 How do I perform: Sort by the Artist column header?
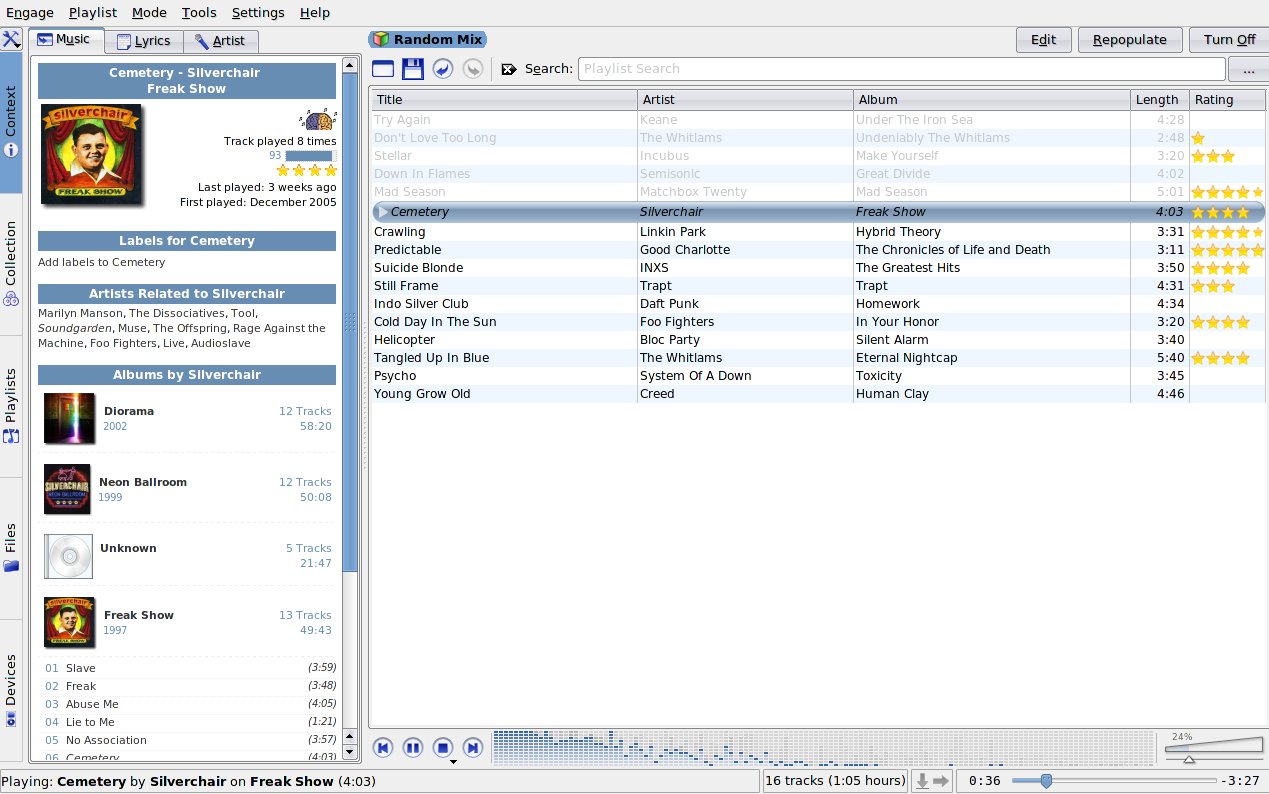point(745,100)
